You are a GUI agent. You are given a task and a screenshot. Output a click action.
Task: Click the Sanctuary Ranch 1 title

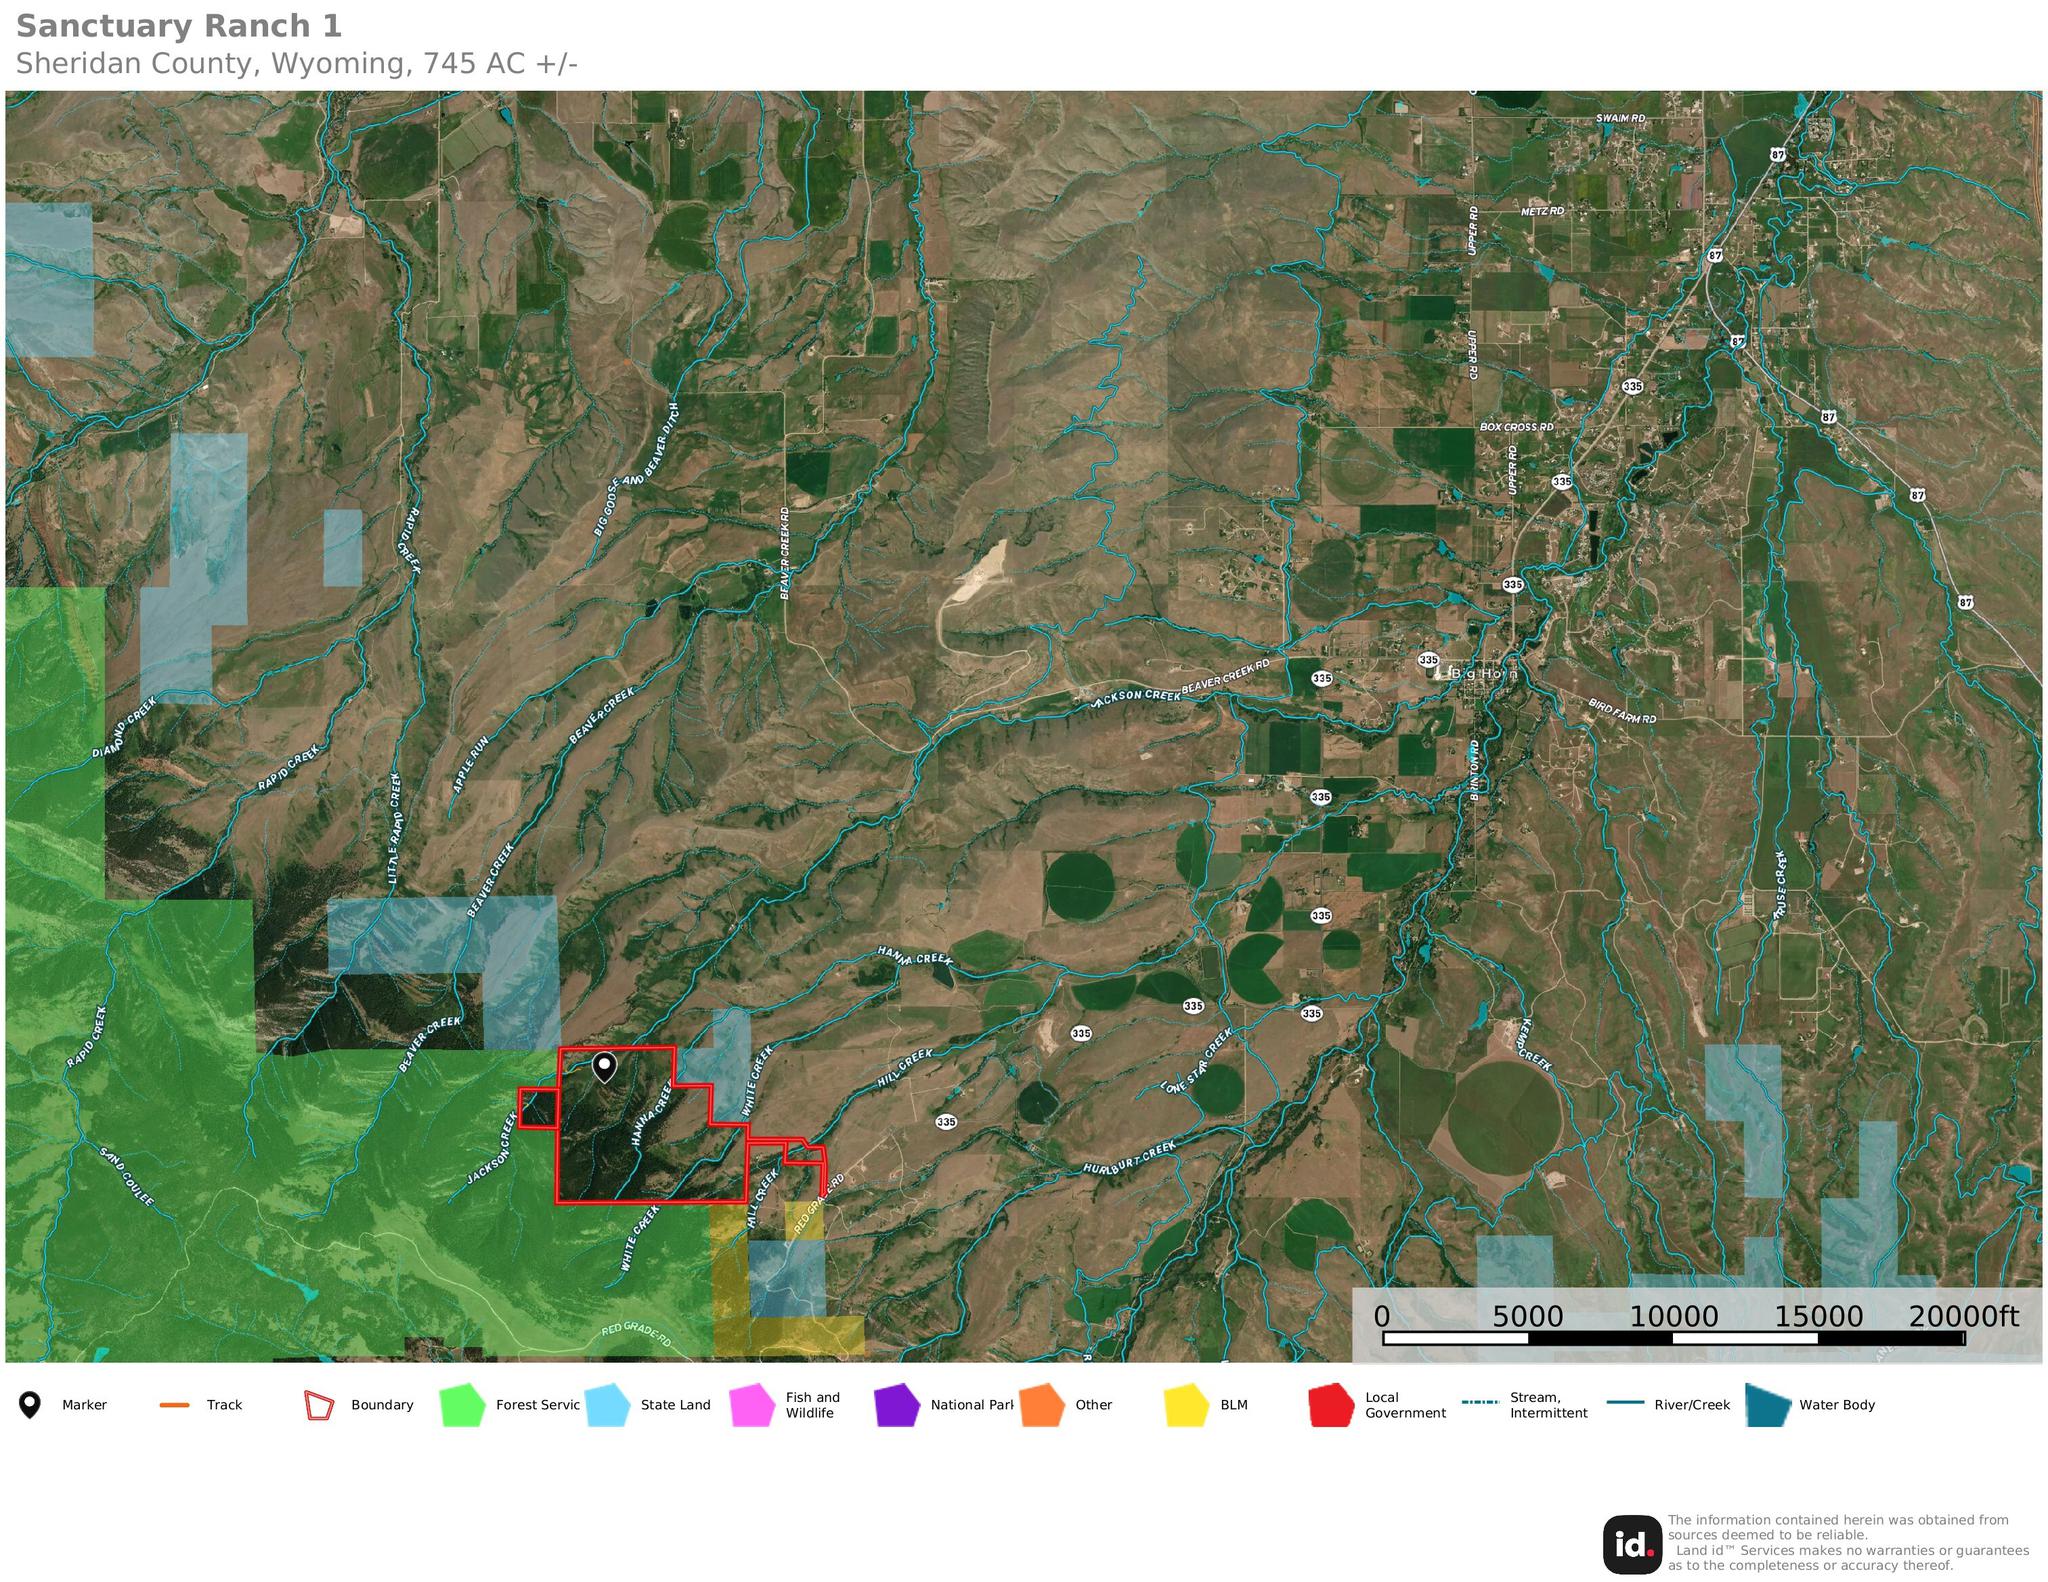point(179,26)
